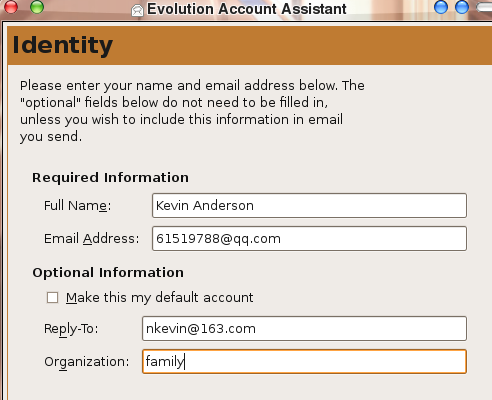
Task: Select the Reply-To field containing nkevin@163.com
Action: pyautogui.click(x=304, y=328)
